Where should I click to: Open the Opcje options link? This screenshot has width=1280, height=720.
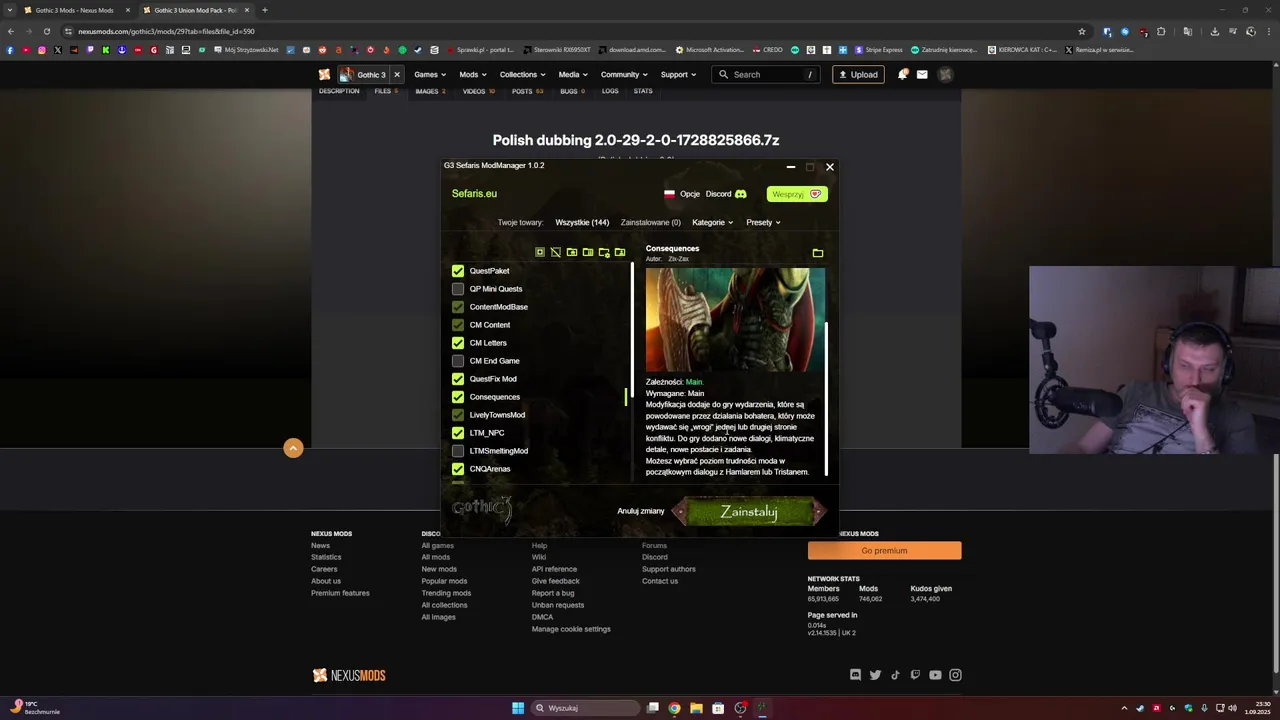coord(690,194)
